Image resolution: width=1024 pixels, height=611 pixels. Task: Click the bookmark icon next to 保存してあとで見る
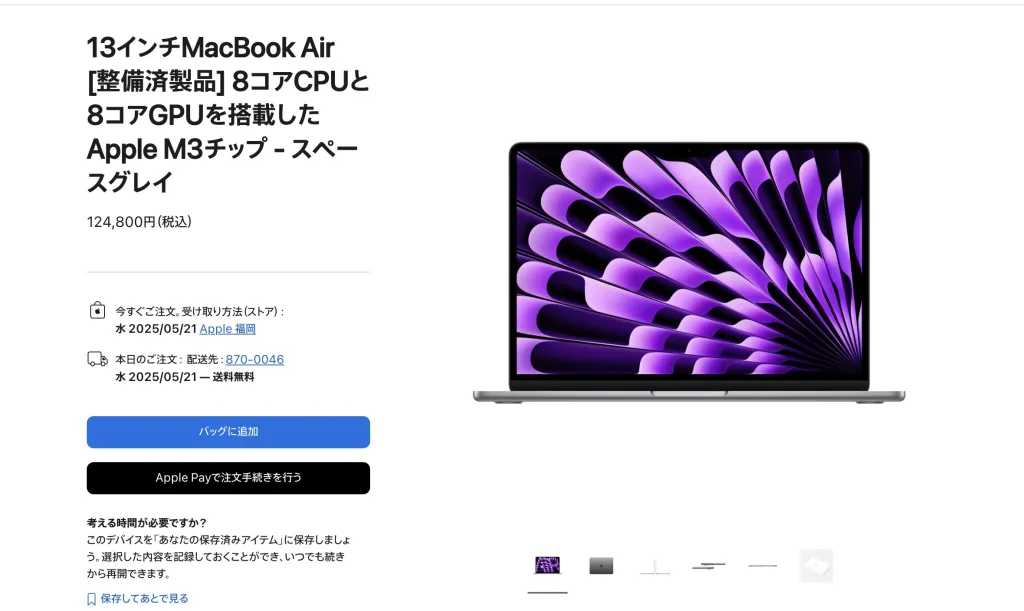(x=91, y=599)
